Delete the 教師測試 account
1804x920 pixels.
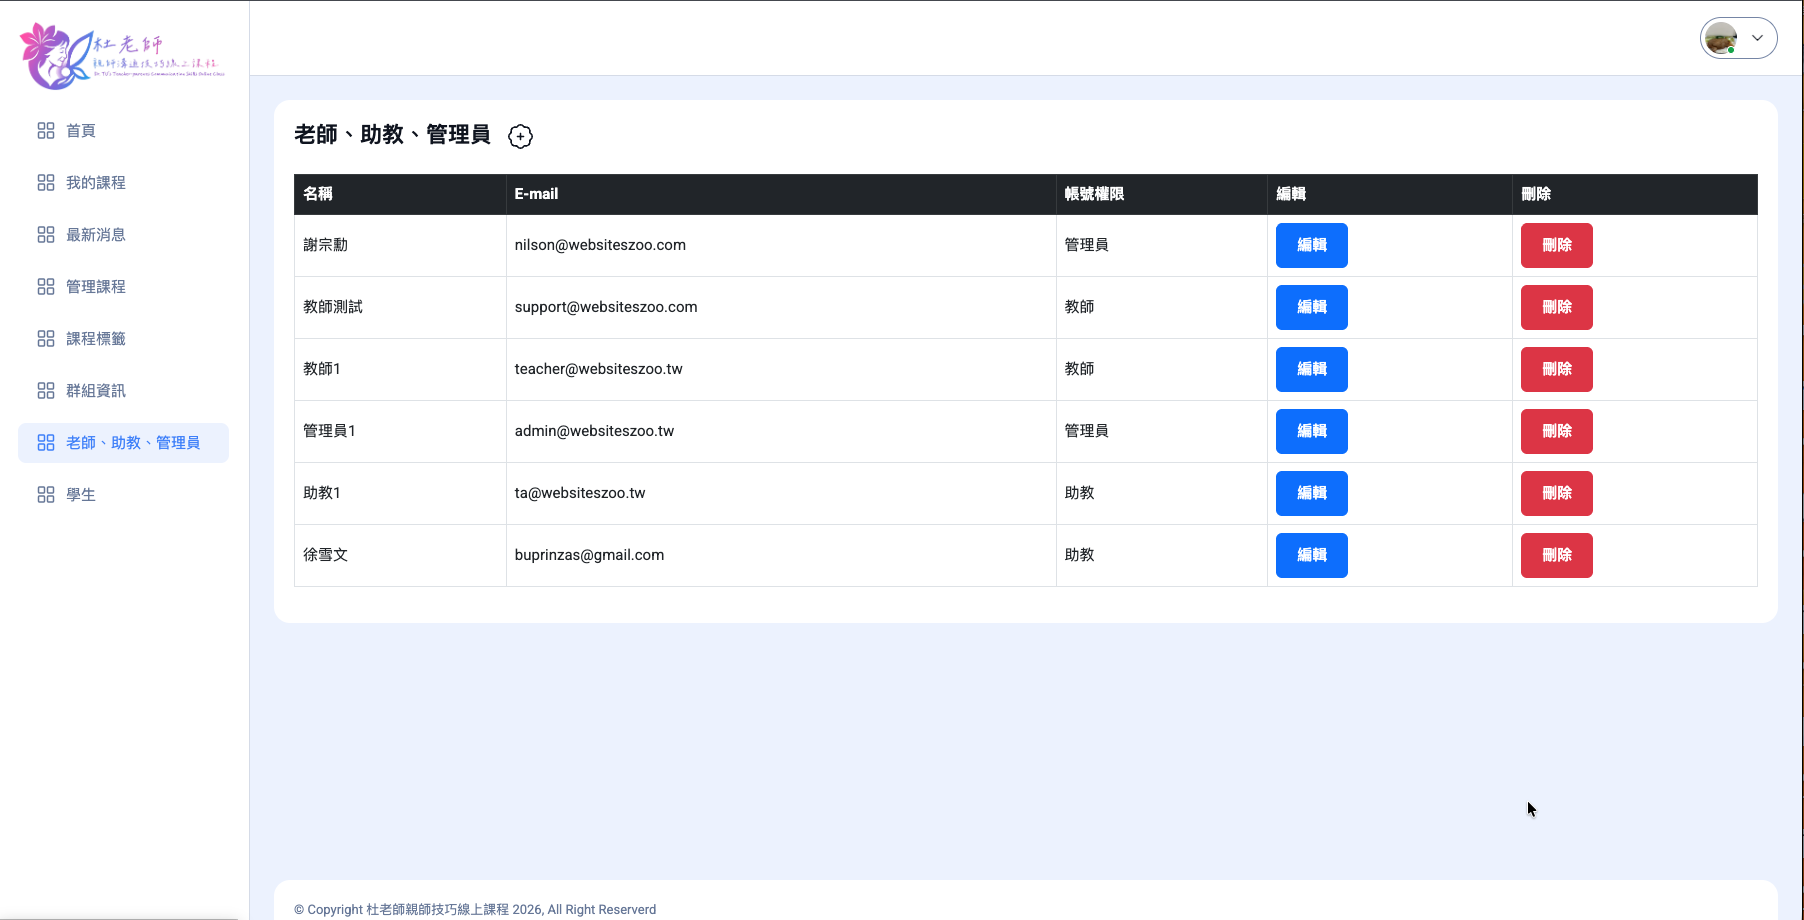point(1556,307)
